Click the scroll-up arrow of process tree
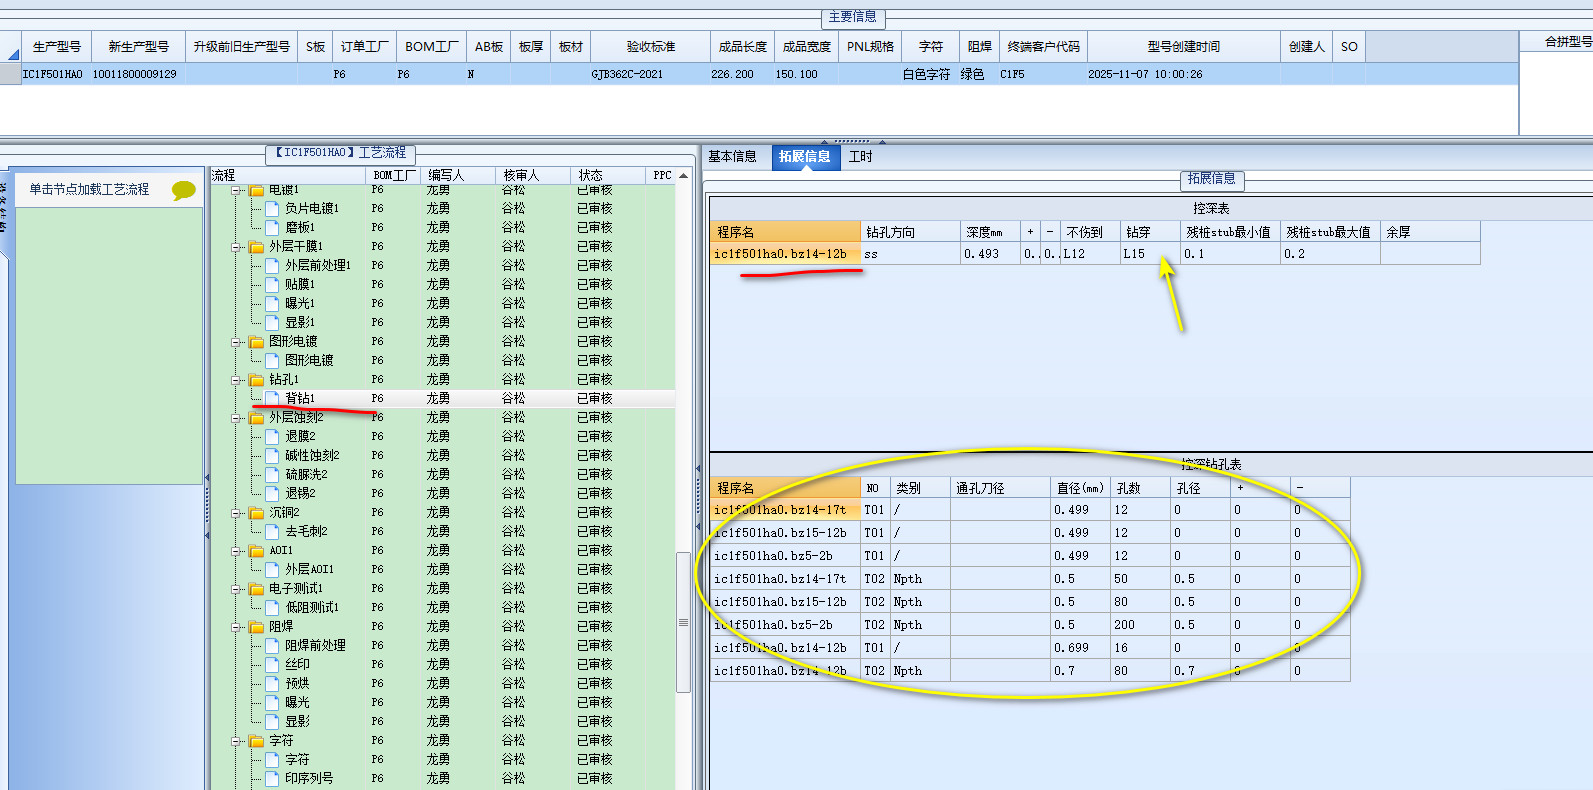 pos(684,175)
